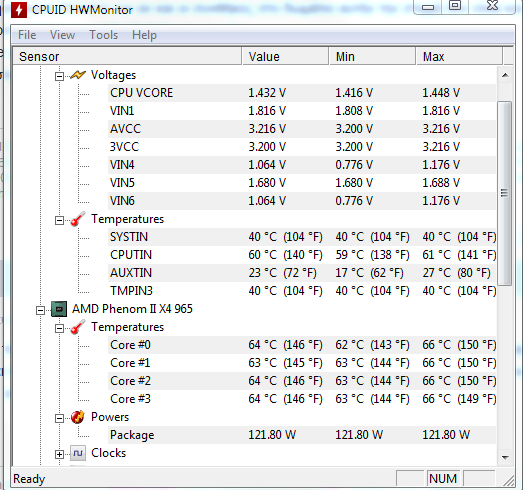This screenshot has height=490, width=523.
Task: Click the Voltages lightning icon
Action: point(78,75)
